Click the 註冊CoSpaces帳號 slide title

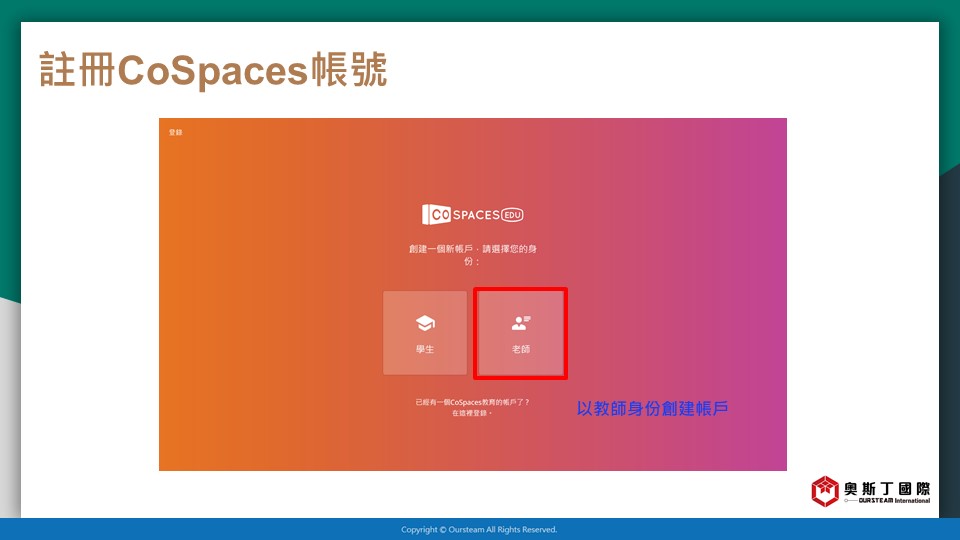[213, 70]
